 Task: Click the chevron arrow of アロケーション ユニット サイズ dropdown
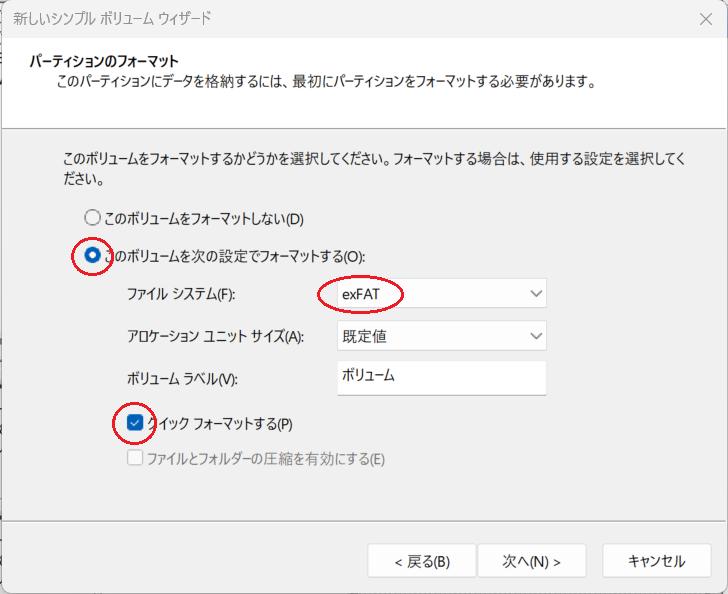pyautogui.click(x=536, y=336)
